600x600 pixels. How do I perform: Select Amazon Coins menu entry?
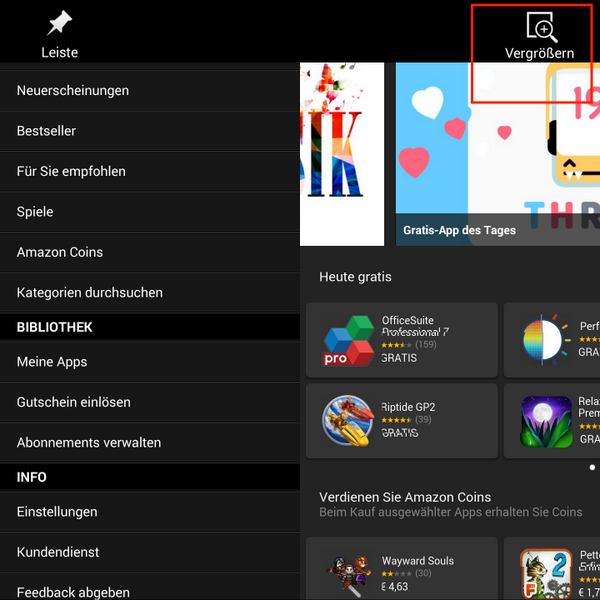coord(150,252)
